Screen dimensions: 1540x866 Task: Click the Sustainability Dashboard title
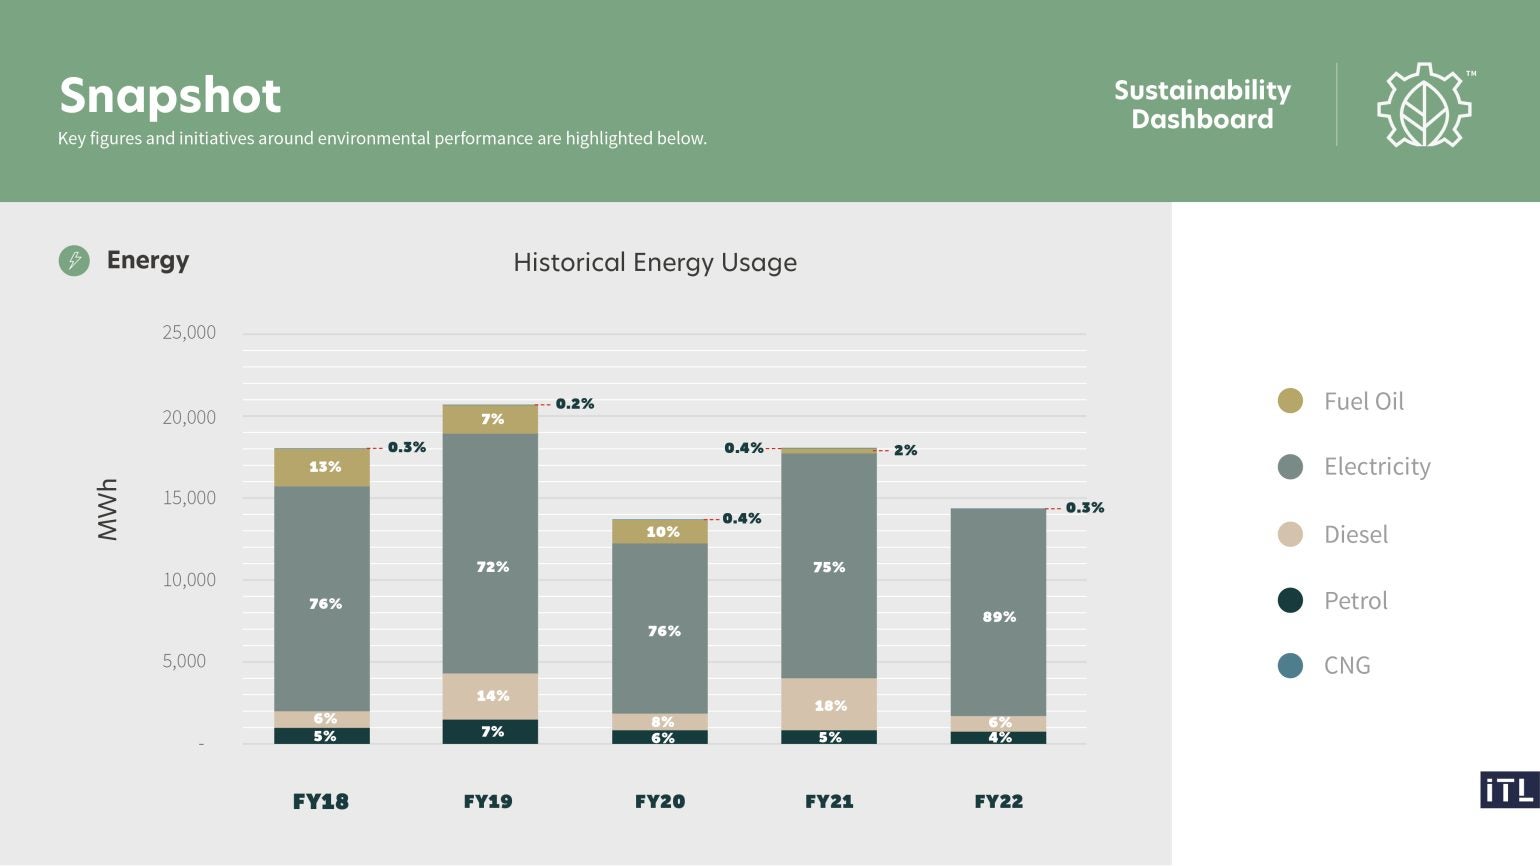1202,105
